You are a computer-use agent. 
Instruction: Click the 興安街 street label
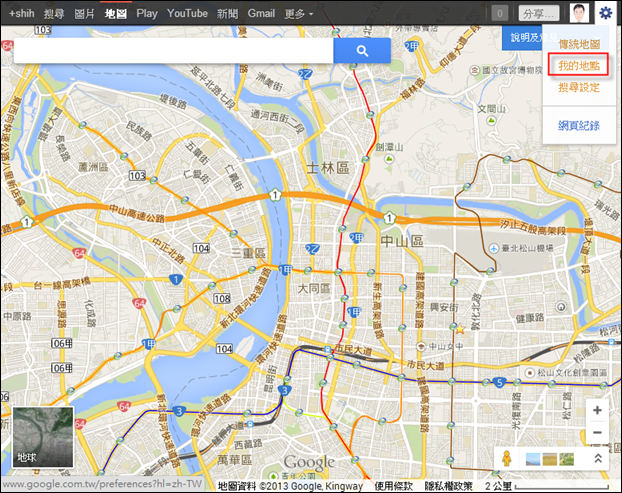click(444, 307)
